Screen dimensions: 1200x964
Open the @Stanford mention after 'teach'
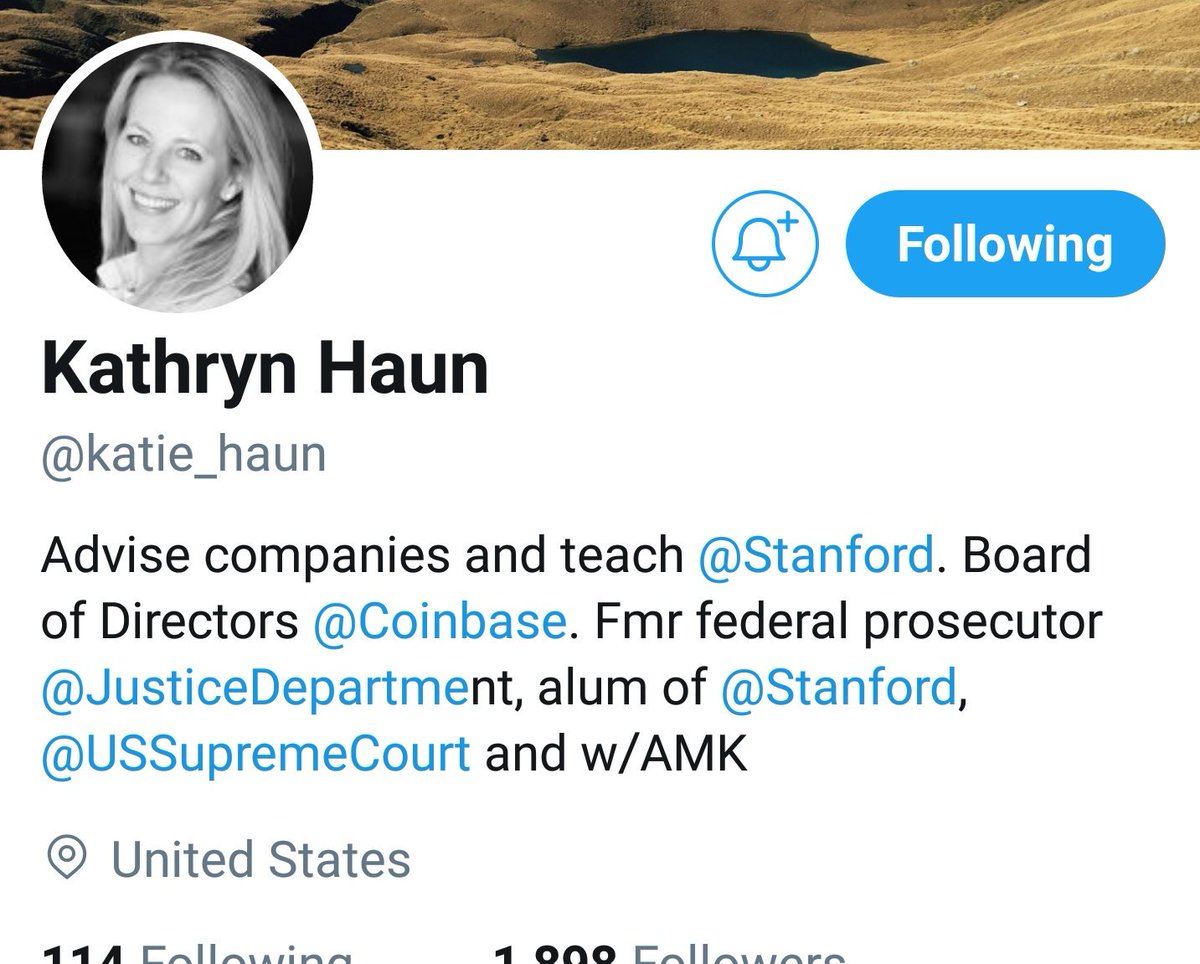tap(816, 556)
